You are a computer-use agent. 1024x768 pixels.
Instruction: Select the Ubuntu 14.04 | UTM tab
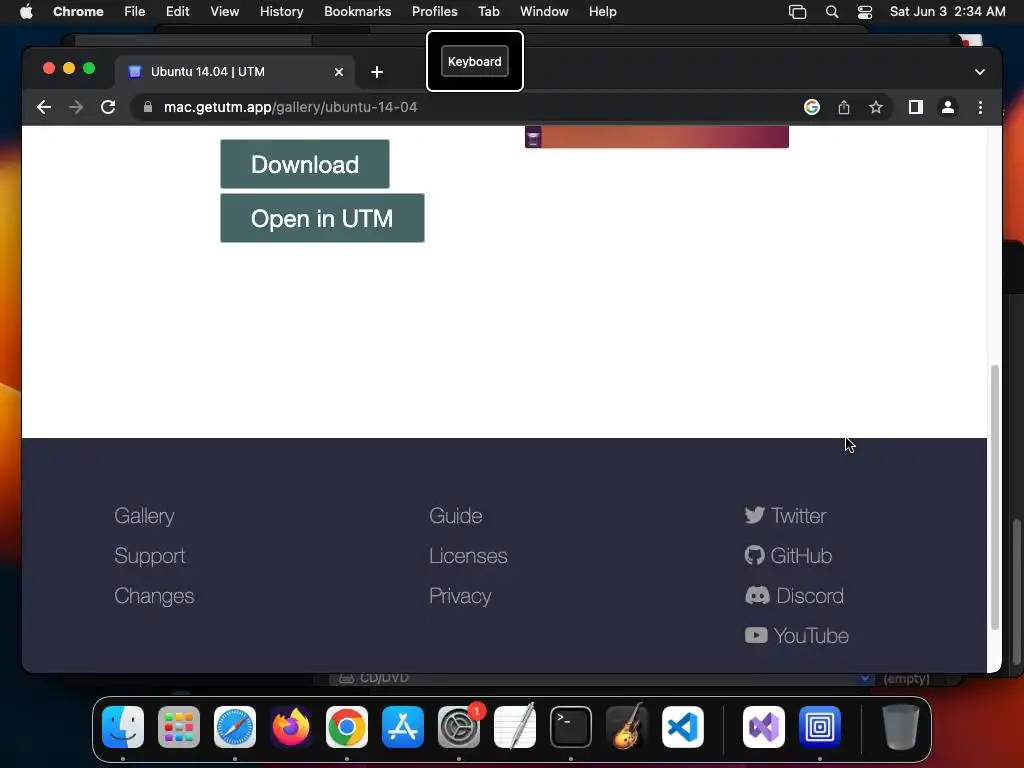point(235,72)
